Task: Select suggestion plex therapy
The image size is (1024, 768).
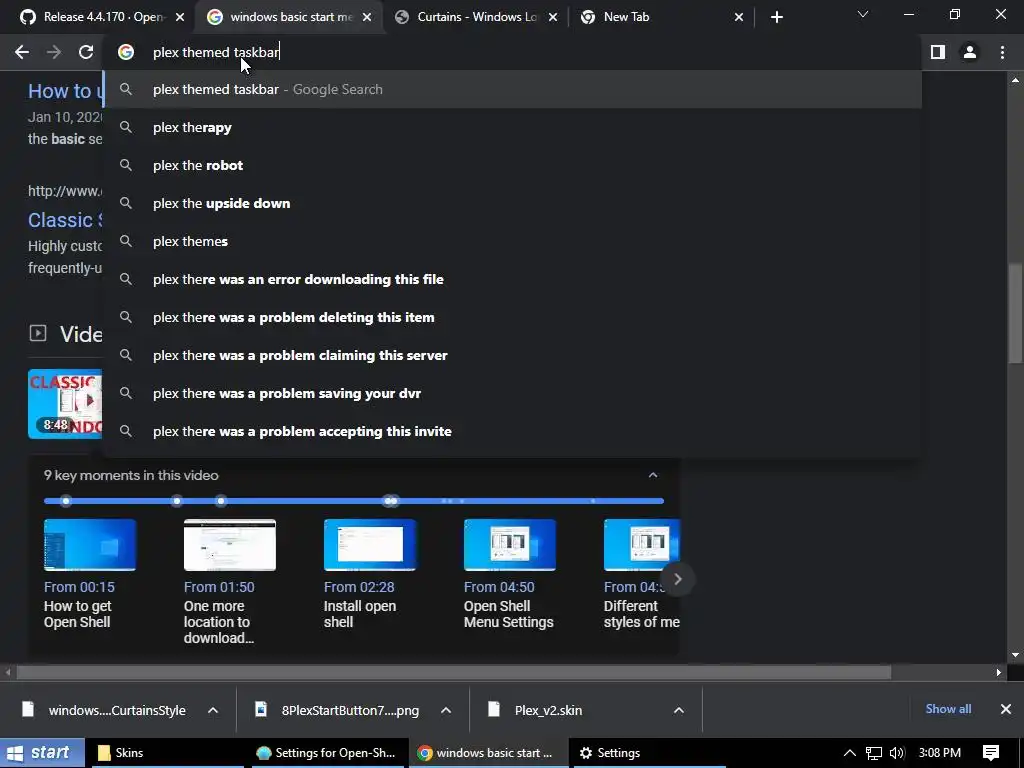Action: pyautogui.click(x=513, y=127)
